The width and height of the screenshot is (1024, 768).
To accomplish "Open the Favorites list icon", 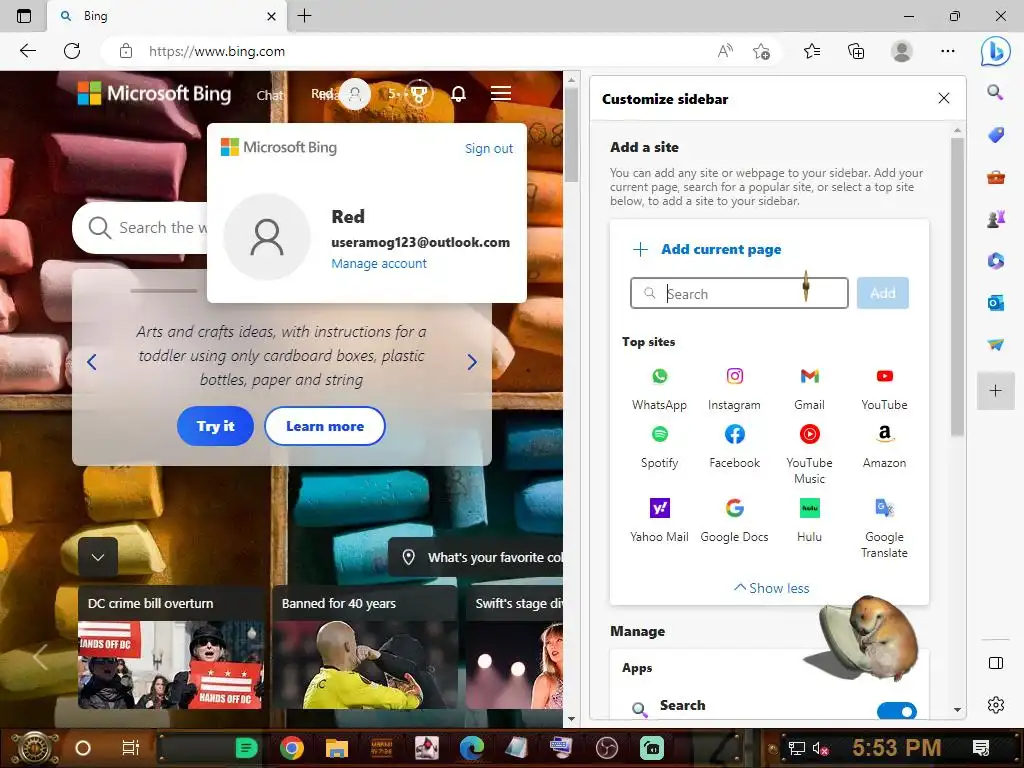I will point(812,51).
